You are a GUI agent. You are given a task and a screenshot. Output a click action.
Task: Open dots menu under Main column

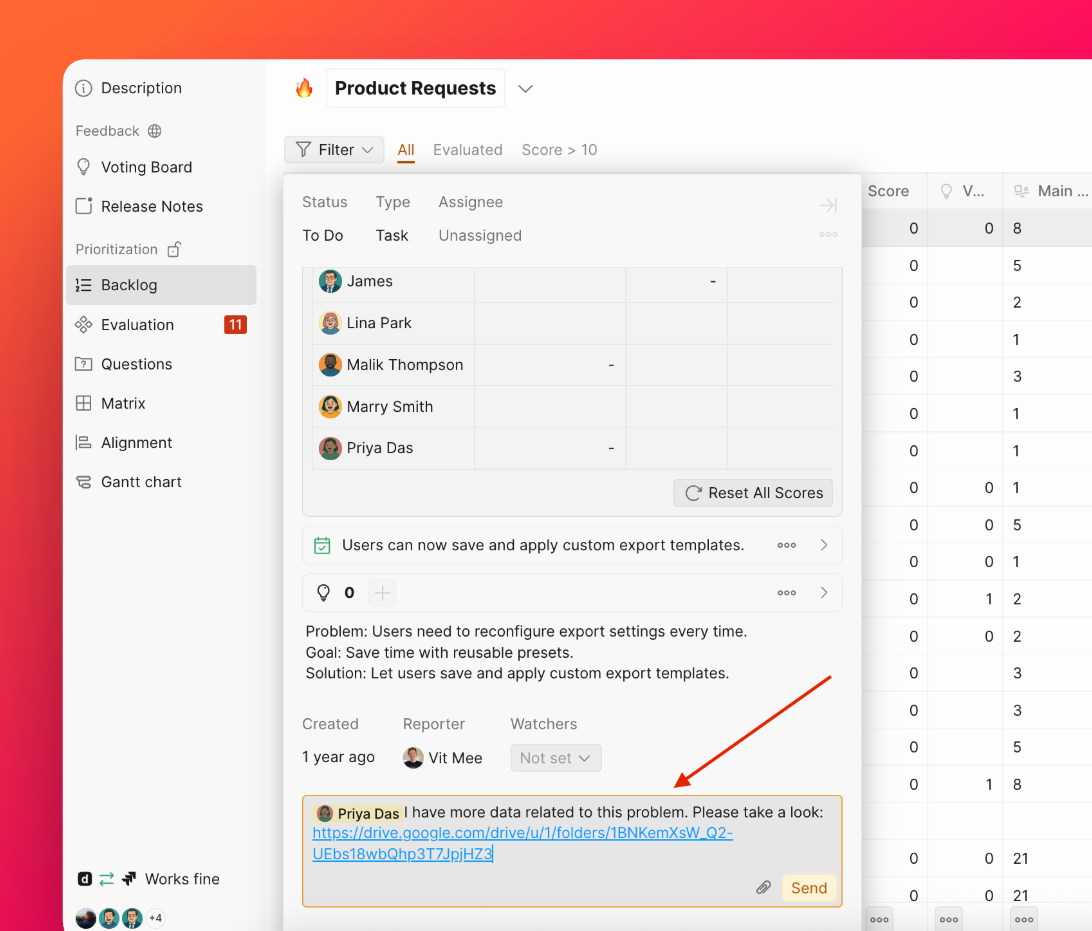(1024, 919)
